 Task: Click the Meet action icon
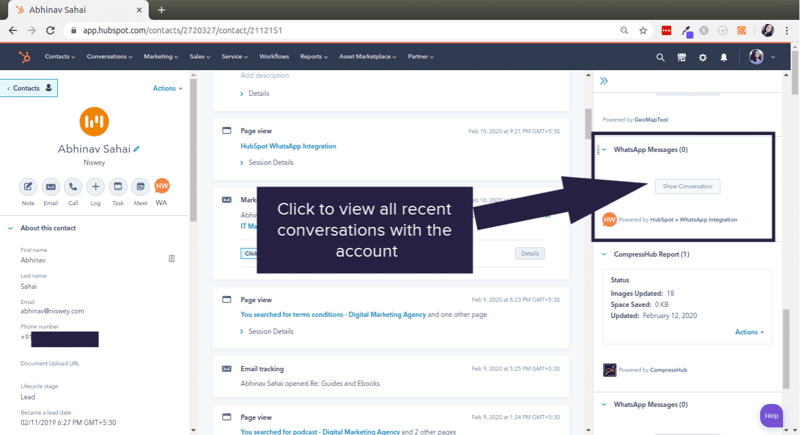point(140,187)
